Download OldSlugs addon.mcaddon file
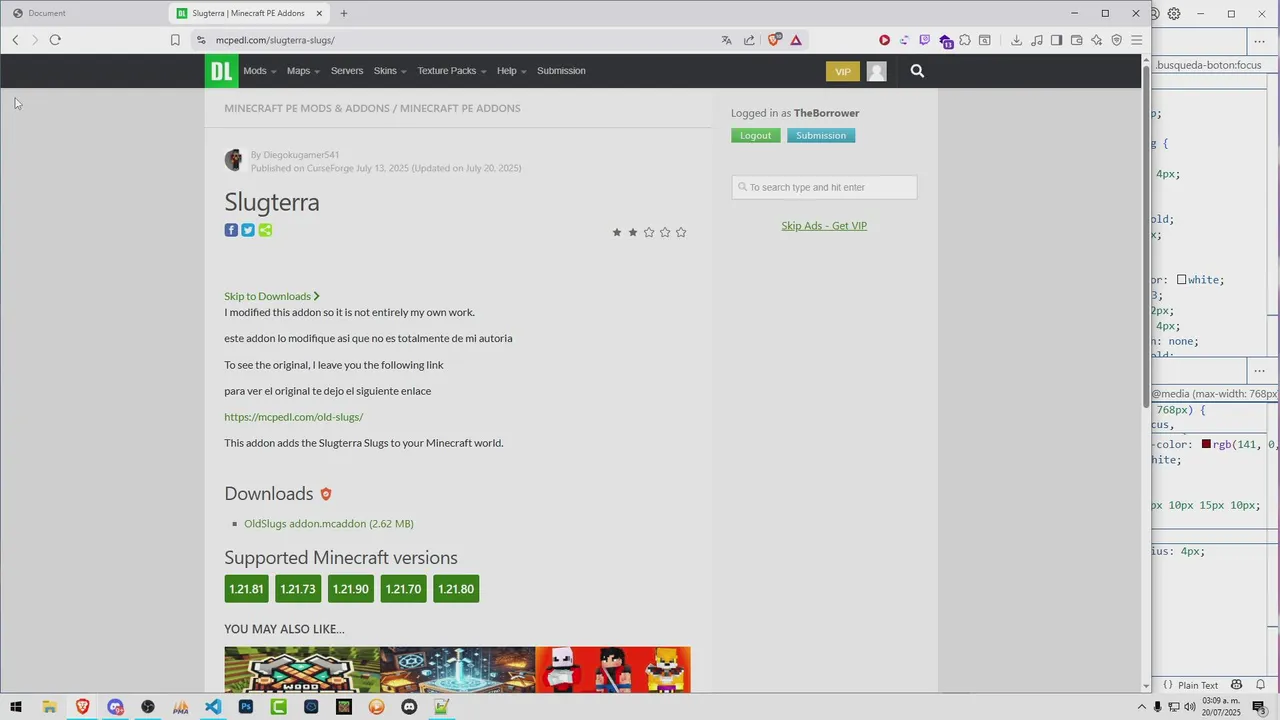The width and height of the screenshot is (1280, 720). coord(329,523)
